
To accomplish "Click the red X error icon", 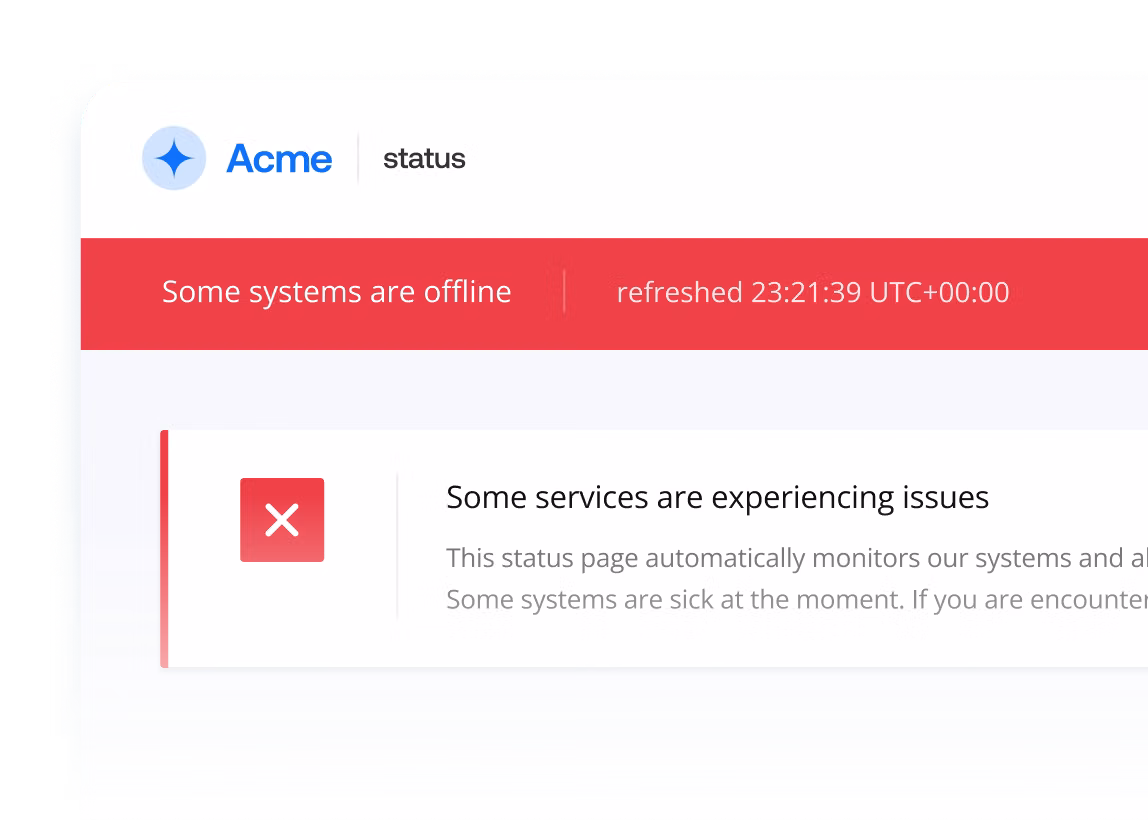I will point(282,520).
